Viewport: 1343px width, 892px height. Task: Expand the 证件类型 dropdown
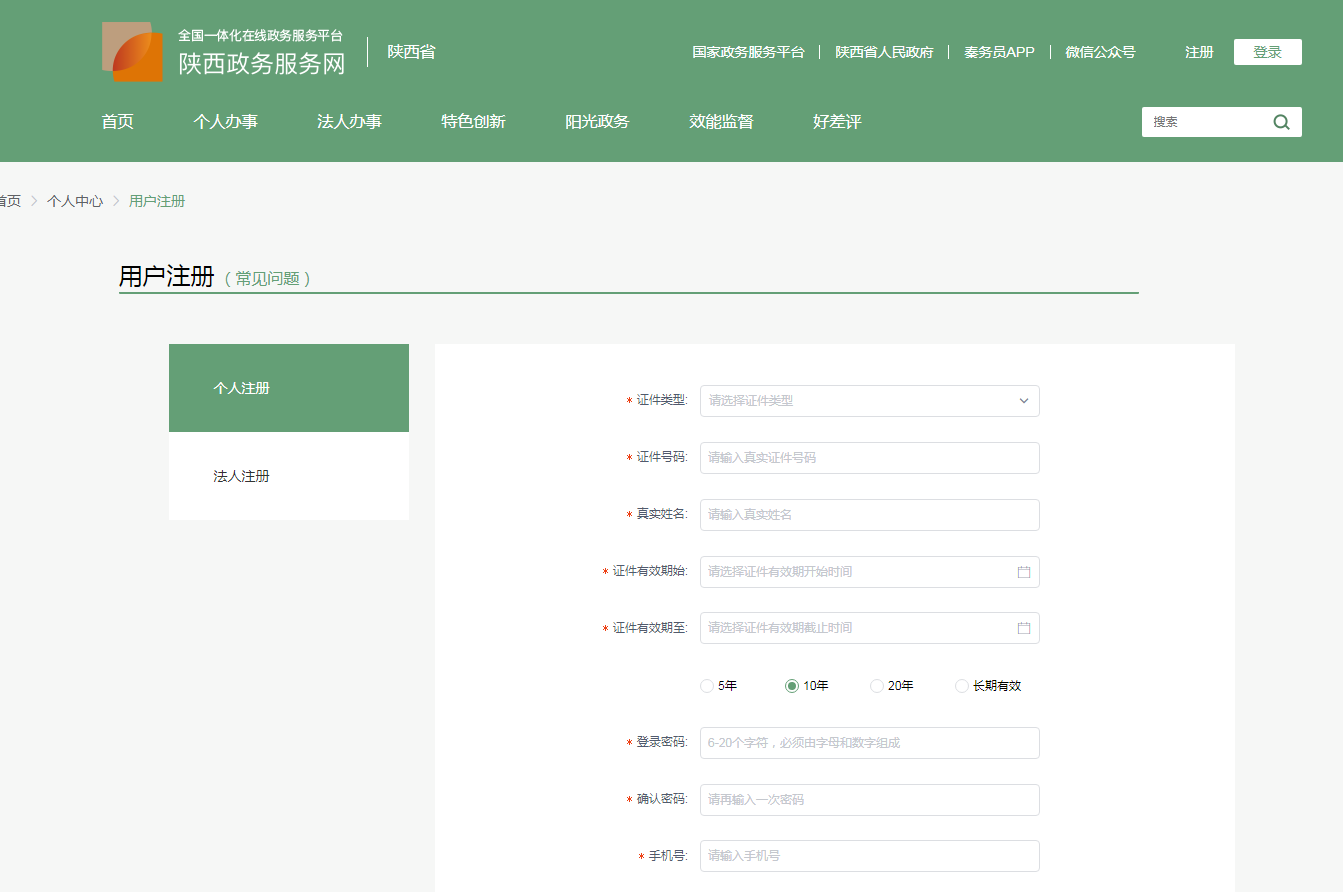(869, 401)
